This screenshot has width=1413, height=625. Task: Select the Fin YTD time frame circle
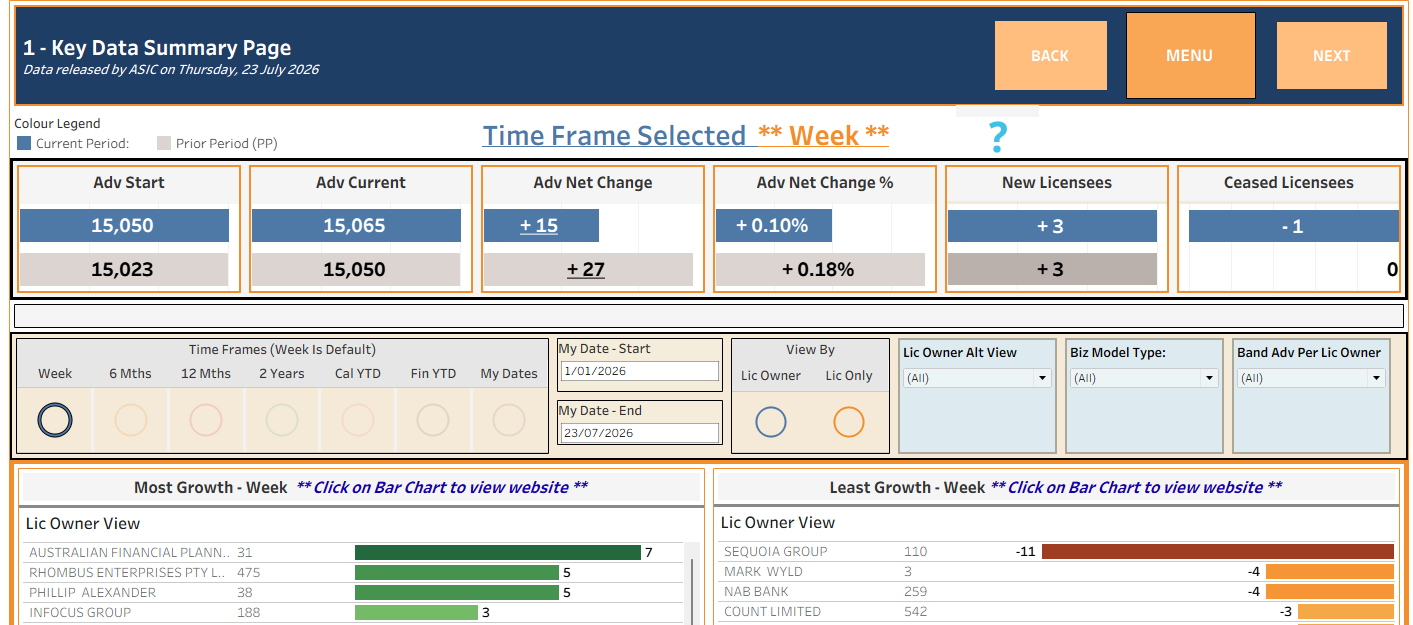pos(433,420)
